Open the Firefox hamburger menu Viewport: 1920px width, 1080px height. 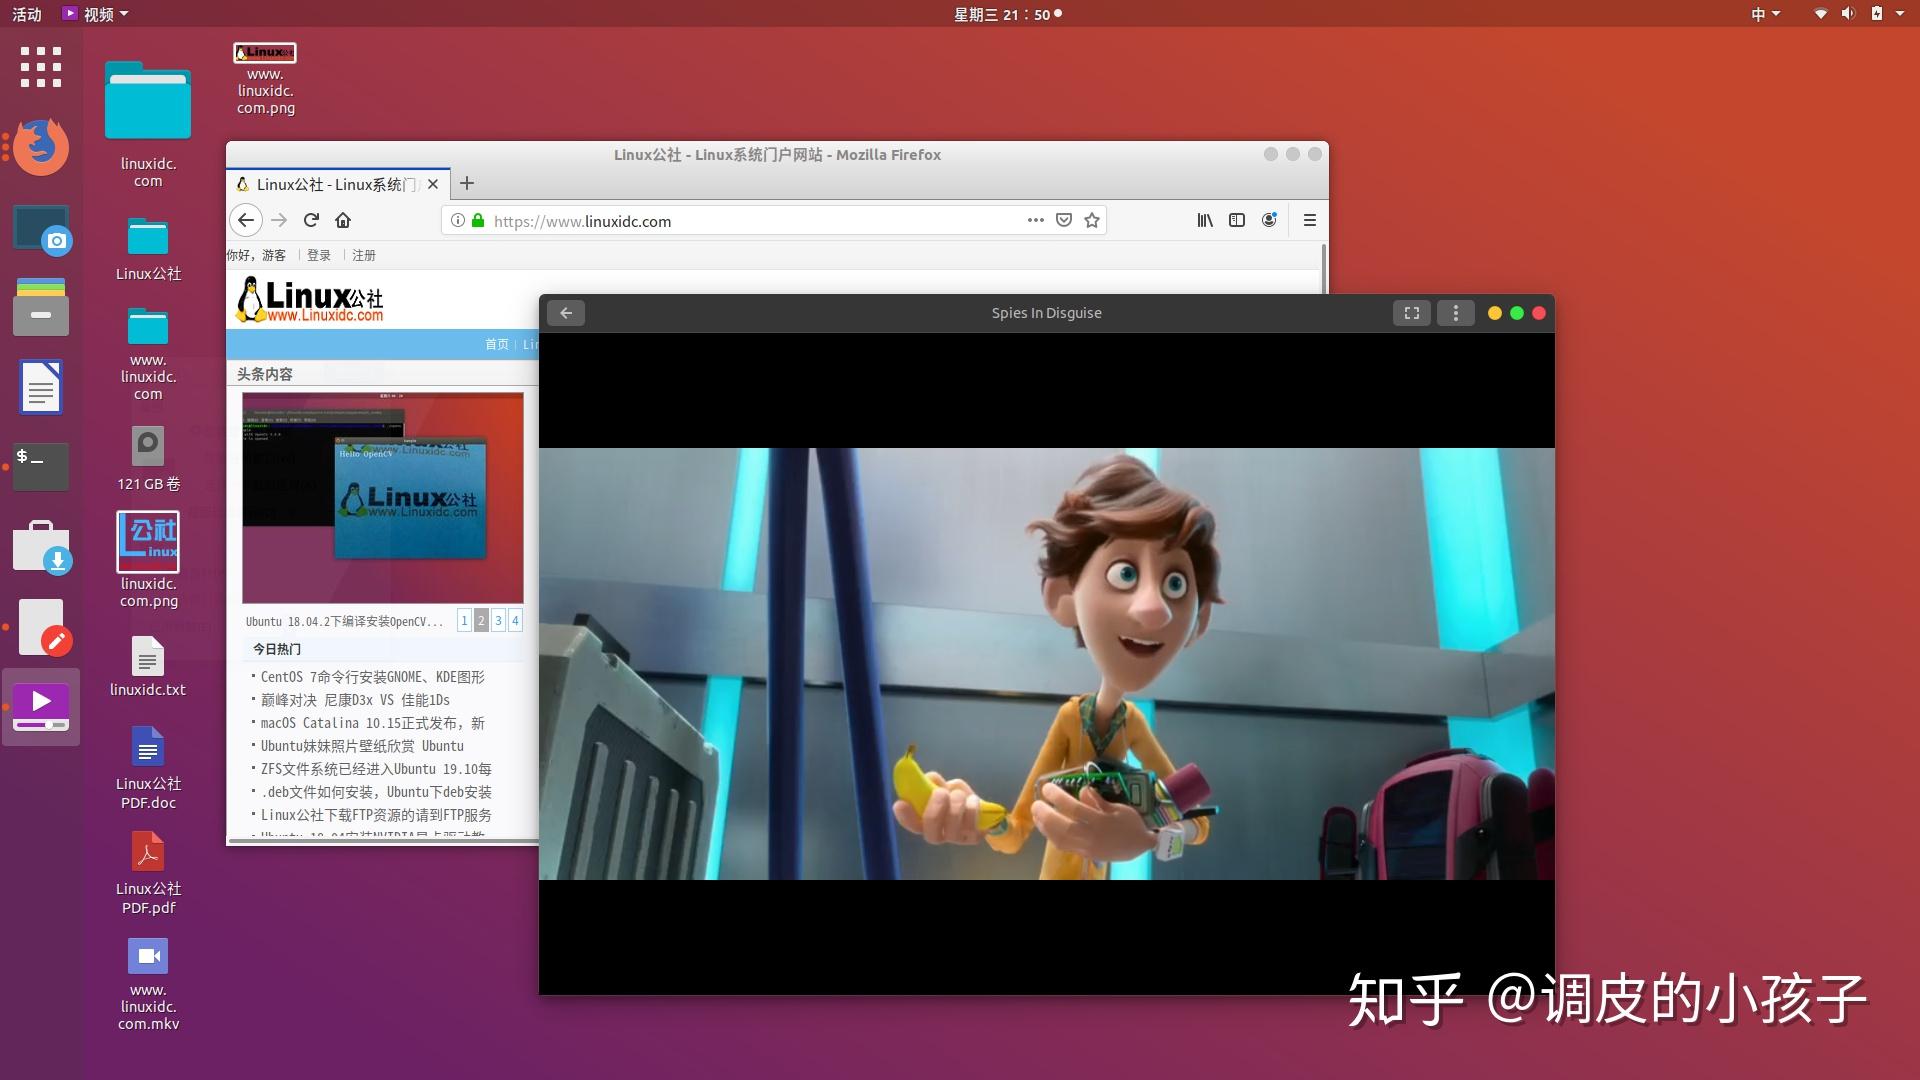click(x=1309, y=220)
